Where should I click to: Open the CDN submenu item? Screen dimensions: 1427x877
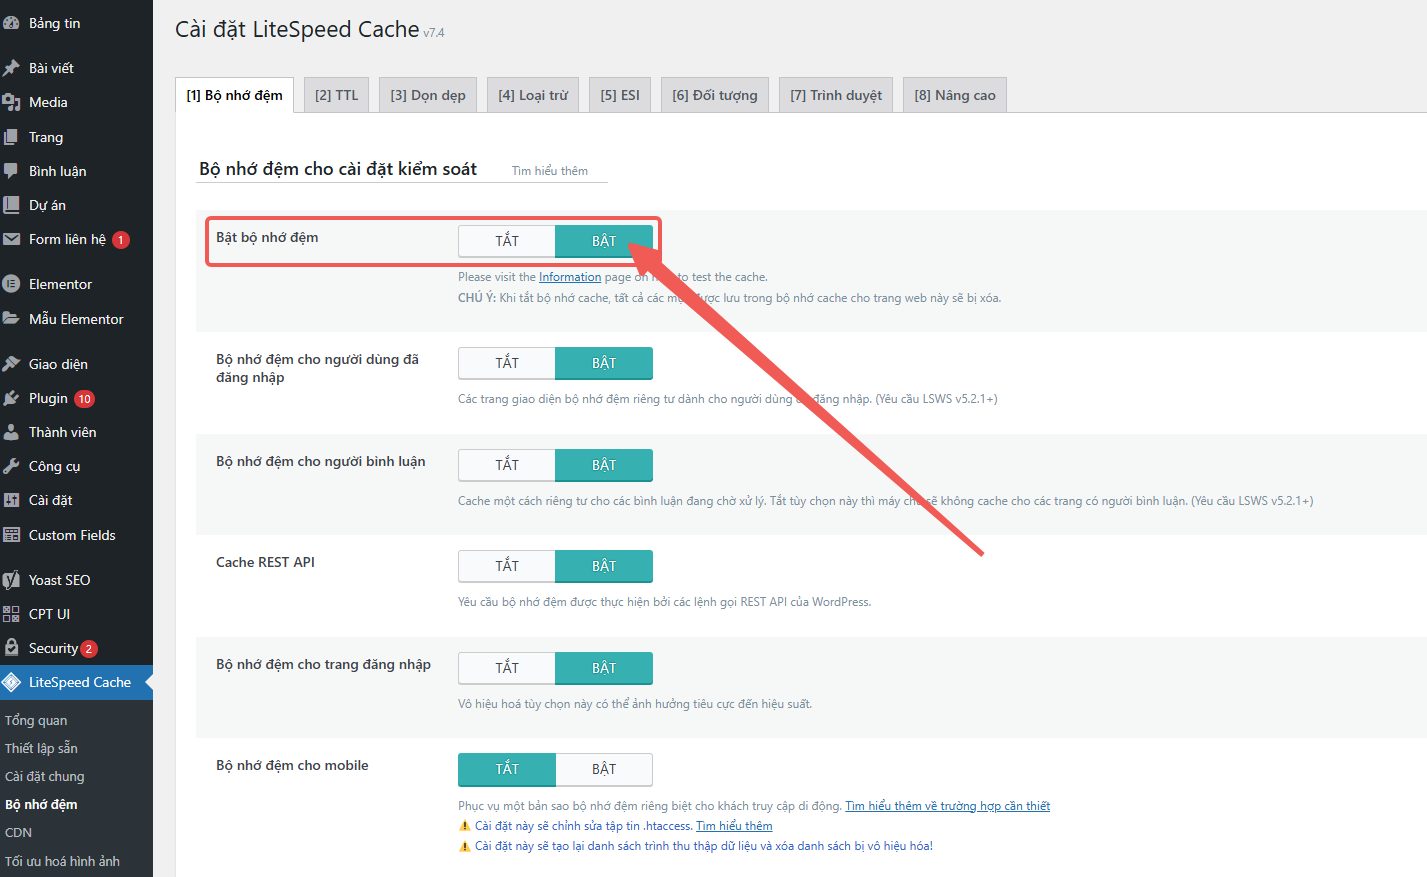[19, 832]
